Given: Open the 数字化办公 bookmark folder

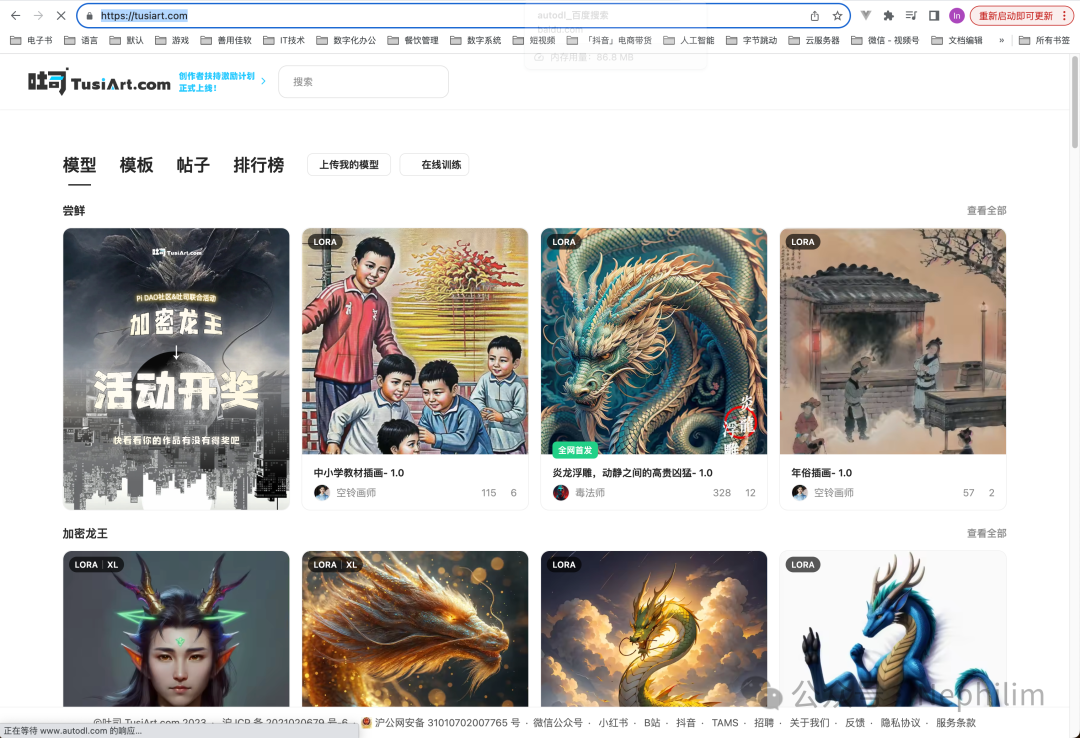Looking at the screenshot, I should tap(346, 40).
